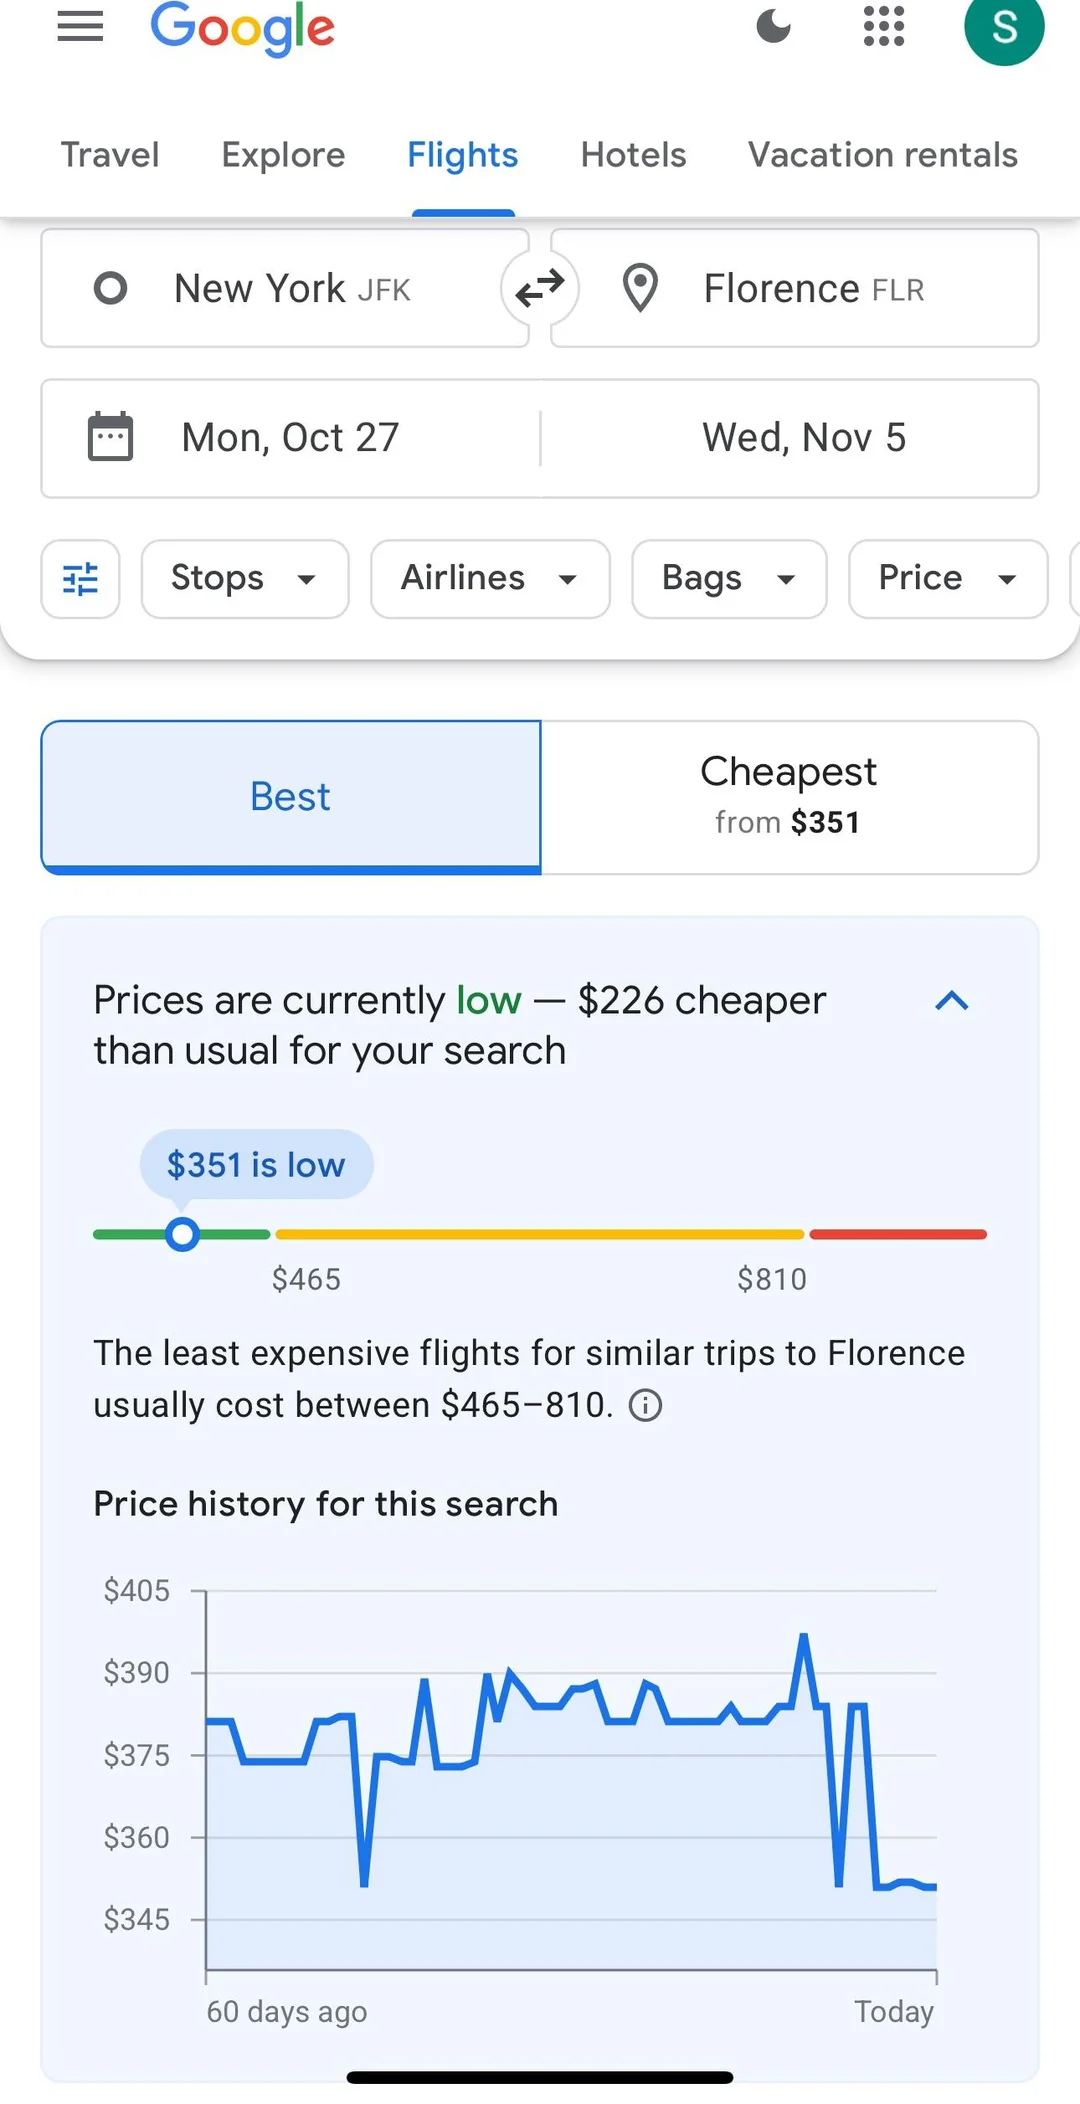Open the hamburger main menu
Screen dimensions: 1080x2104
pos(80,27)
